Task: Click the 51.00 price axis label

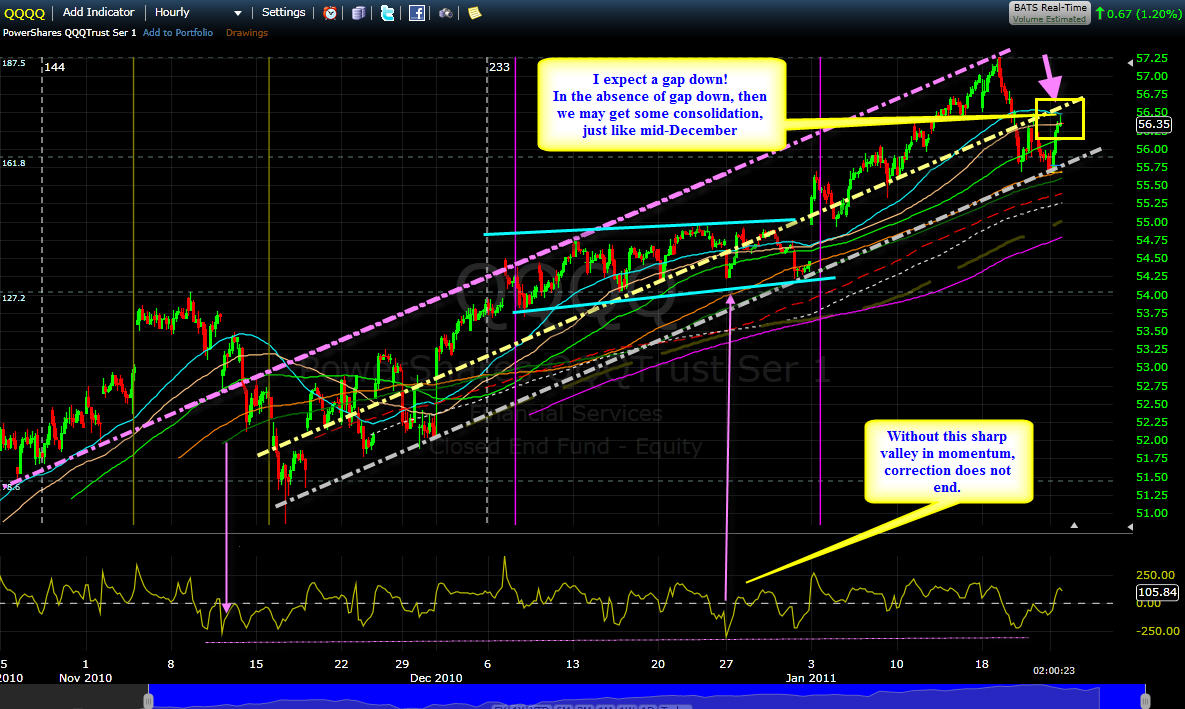Action: tap(1152, 513)
